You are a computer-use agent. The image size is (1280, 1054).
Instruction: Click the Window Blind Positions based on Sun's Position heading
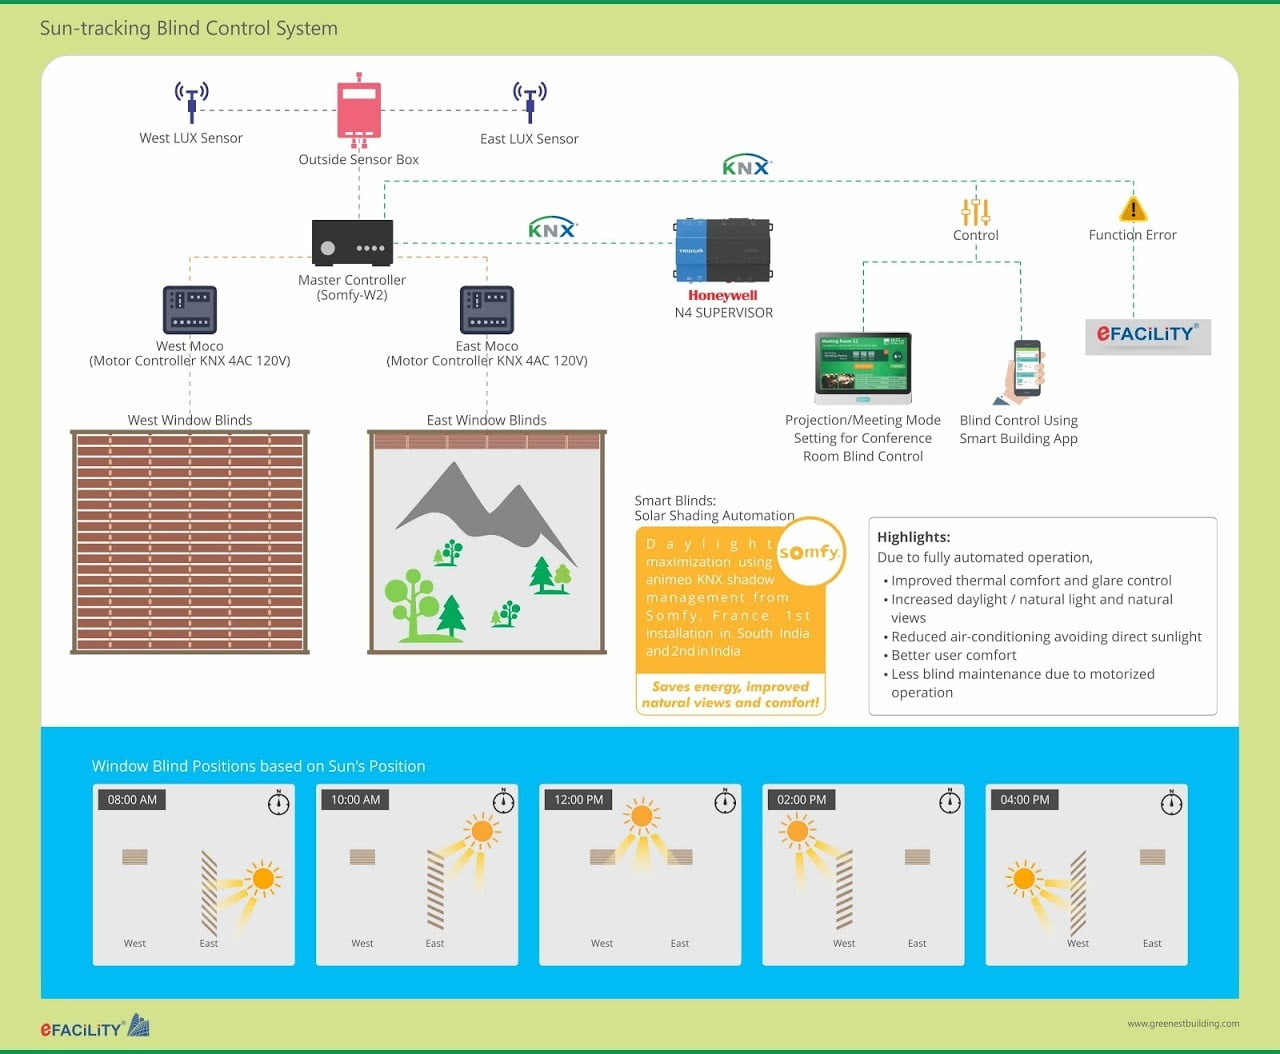click(x=258, y=766)
